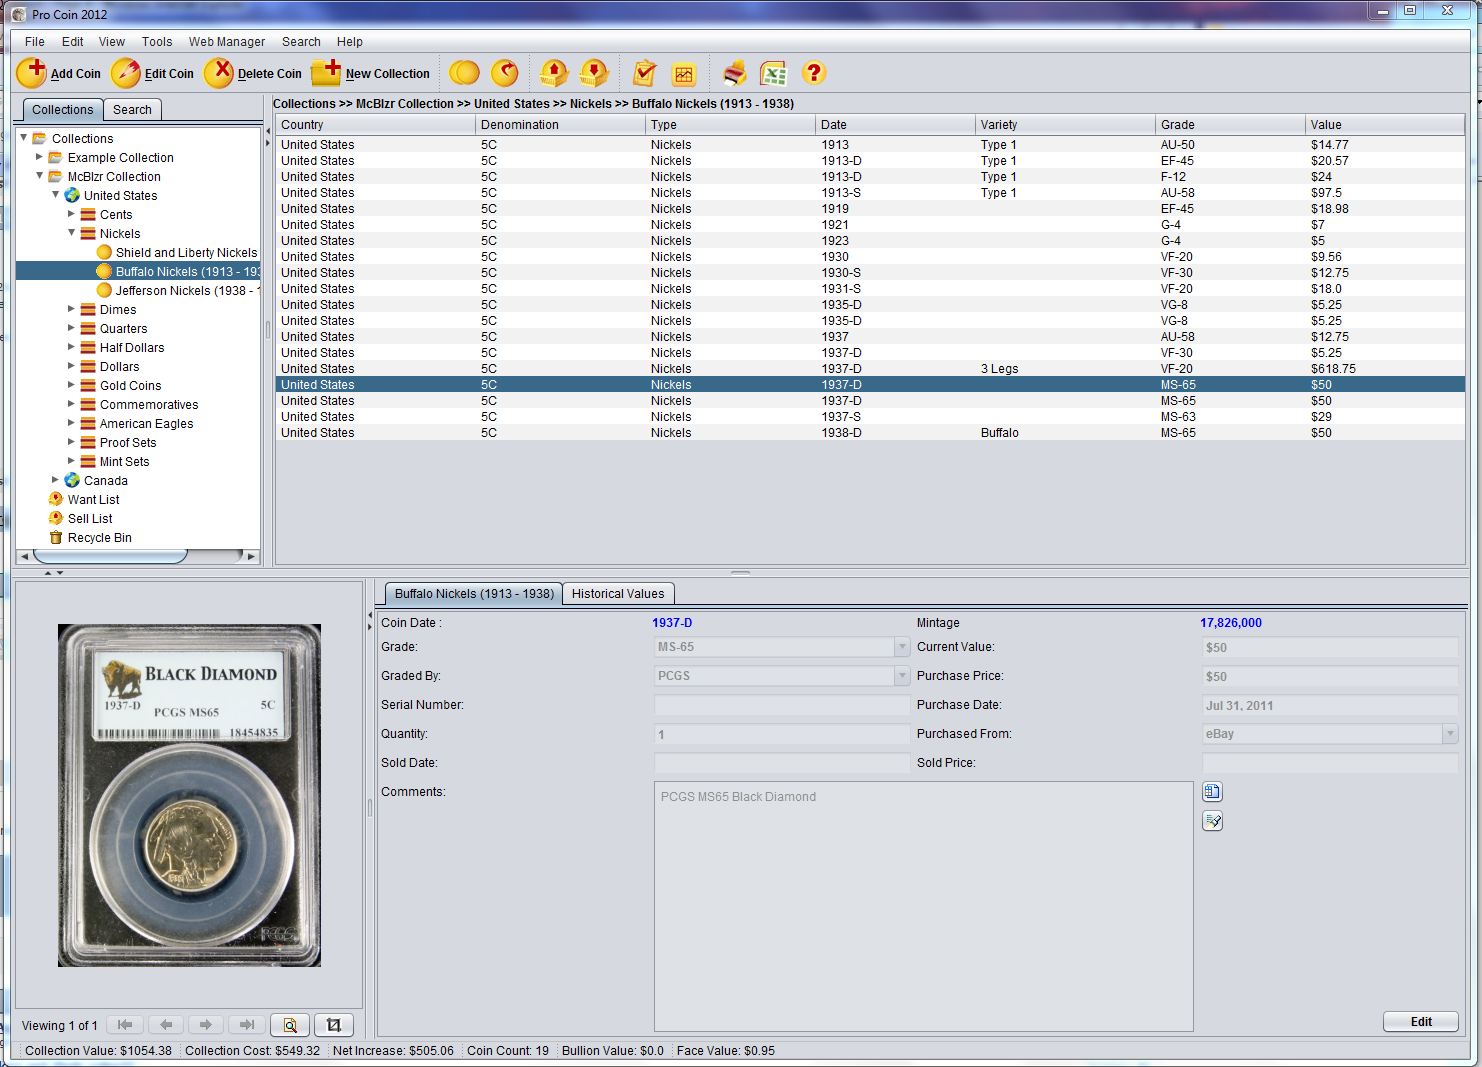1482x1067 pixels.
Task: Expand the Canada tree node
Action: (56, 480)
